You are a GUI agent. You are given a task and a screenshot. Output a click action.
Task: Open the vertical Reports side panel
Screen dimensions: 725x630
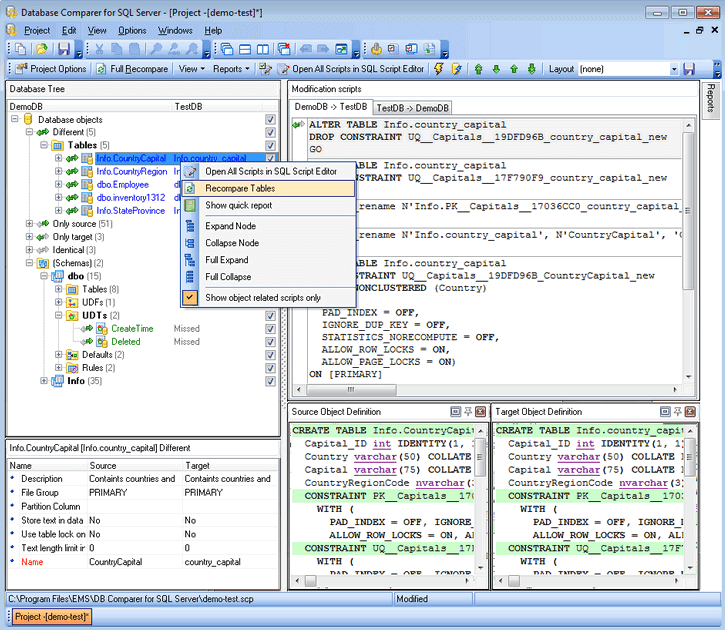[x=711, y=100]
